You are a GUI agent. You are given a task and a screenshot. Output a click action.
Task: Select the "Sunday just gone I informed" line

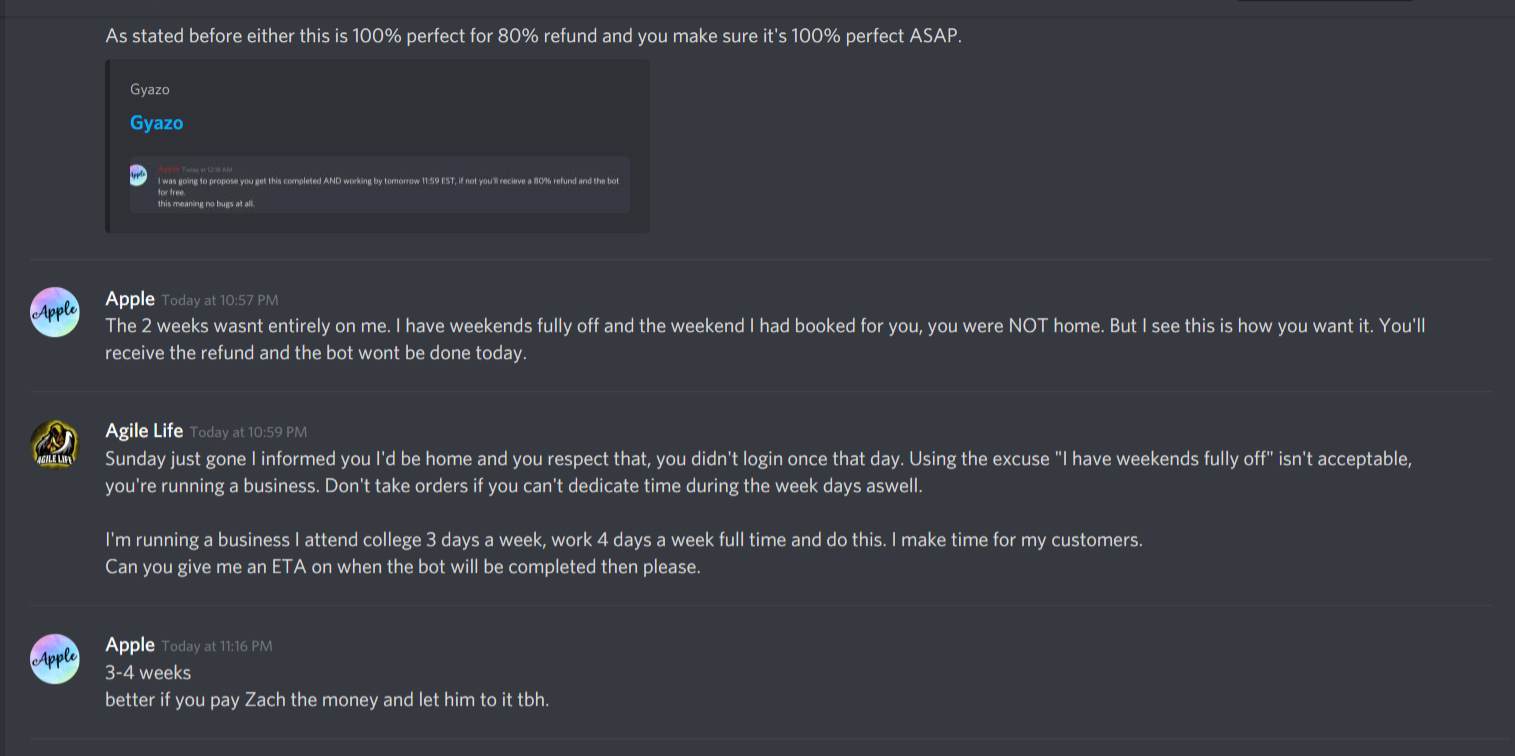tap(759, 460)
